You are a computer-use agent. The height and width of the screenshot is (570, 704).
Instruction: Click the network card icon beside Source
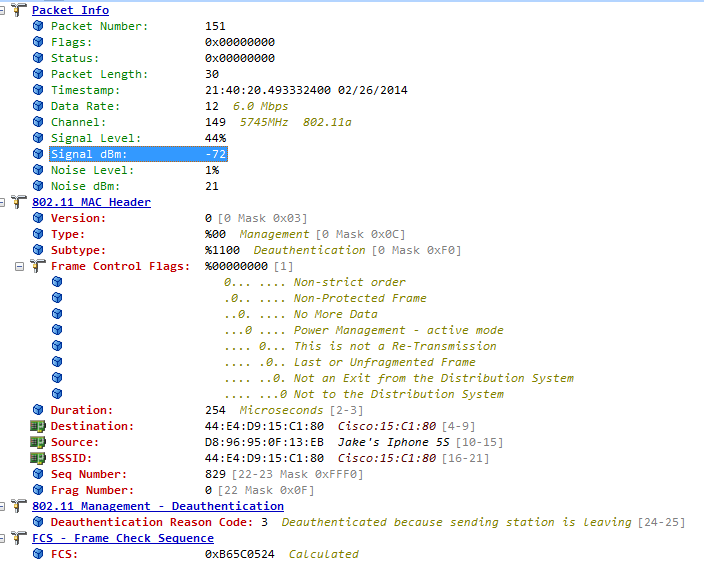38,442
